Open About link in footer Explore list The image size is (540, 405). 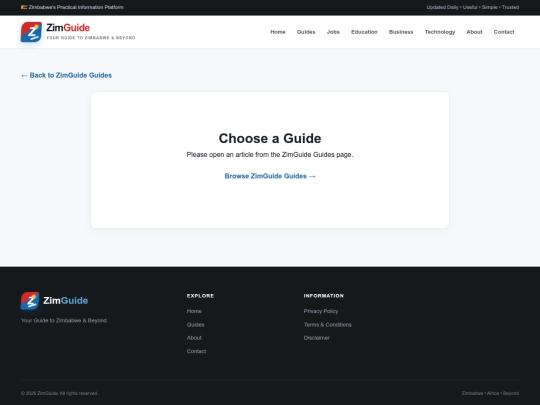pos(194,338)
